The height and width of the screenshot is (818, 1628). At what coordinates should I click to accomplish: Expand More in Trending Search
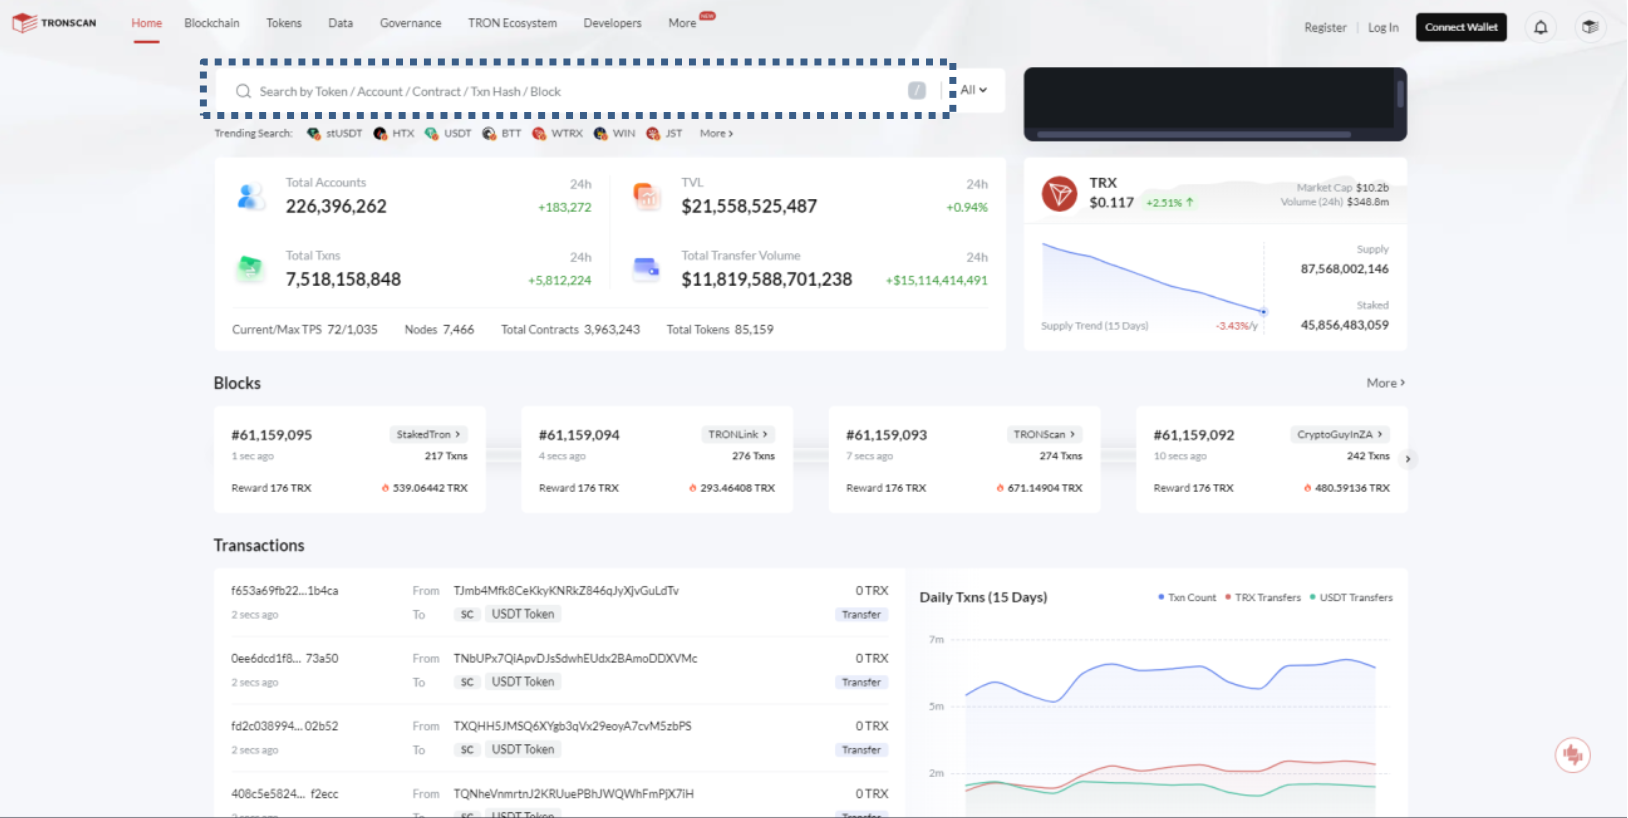(716, 133)
